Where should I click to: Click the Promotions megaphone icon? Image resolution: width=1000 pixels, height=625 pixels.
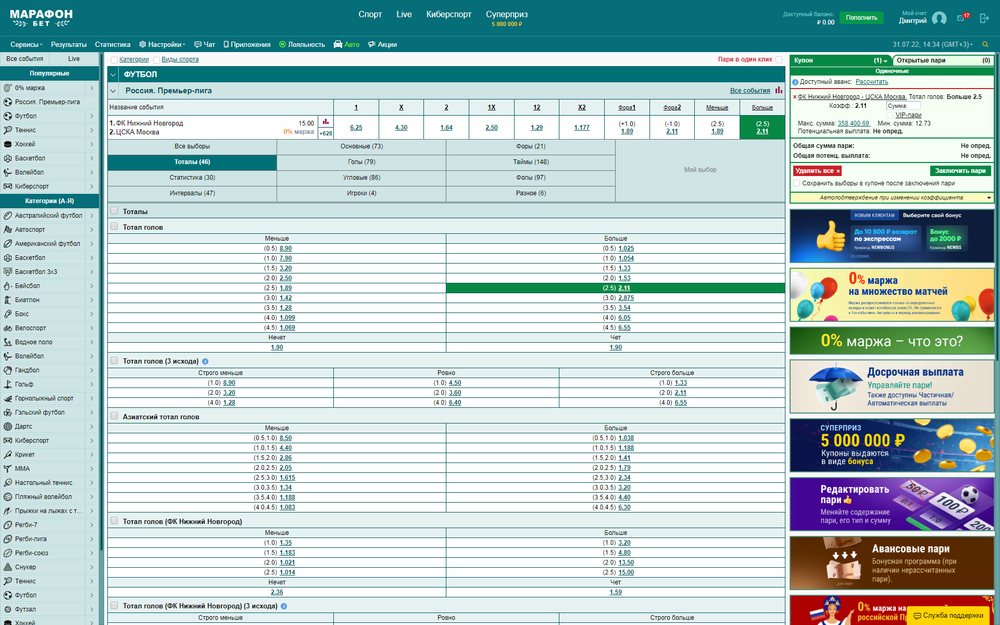point(372,45)
